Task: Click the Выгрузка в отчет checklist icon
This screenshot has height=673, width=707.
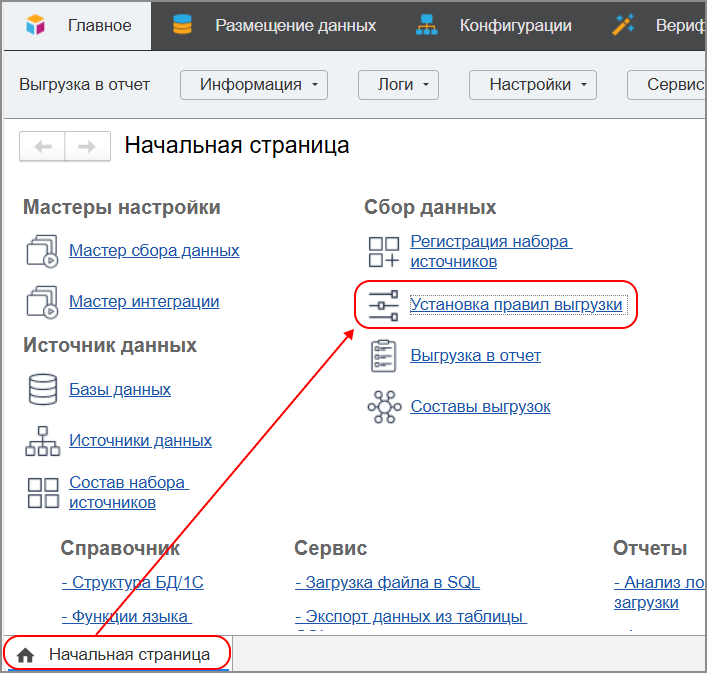Action: (x=384, y=356)
